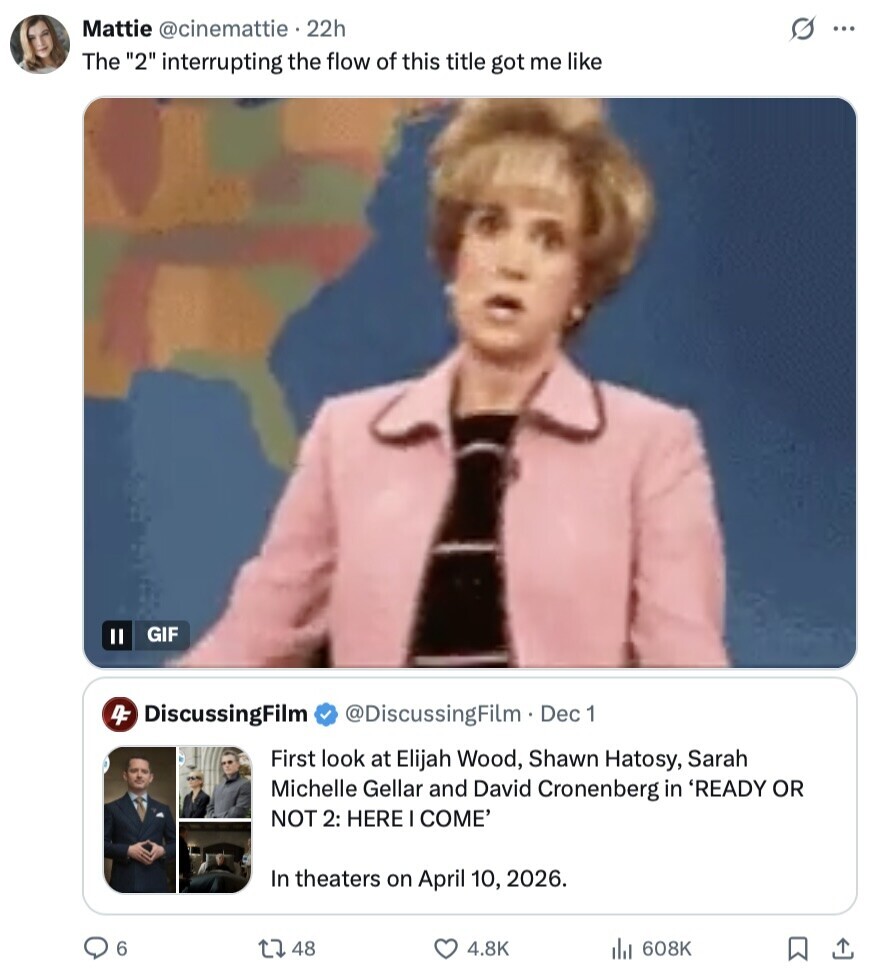
Task: Bookmark this post
Action: [798, 948]
